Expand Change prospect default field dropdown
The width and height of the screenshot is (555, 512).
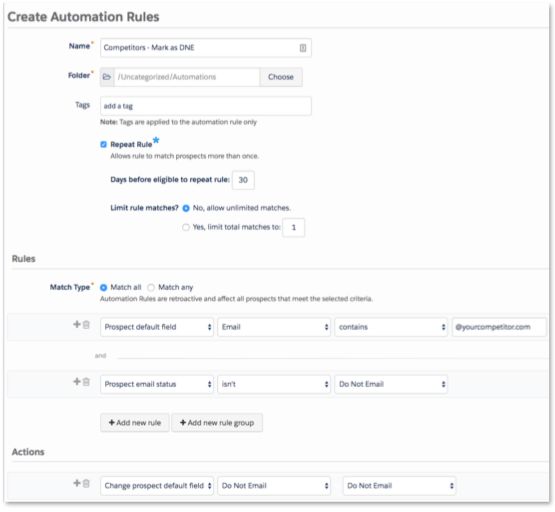(157, 486)
